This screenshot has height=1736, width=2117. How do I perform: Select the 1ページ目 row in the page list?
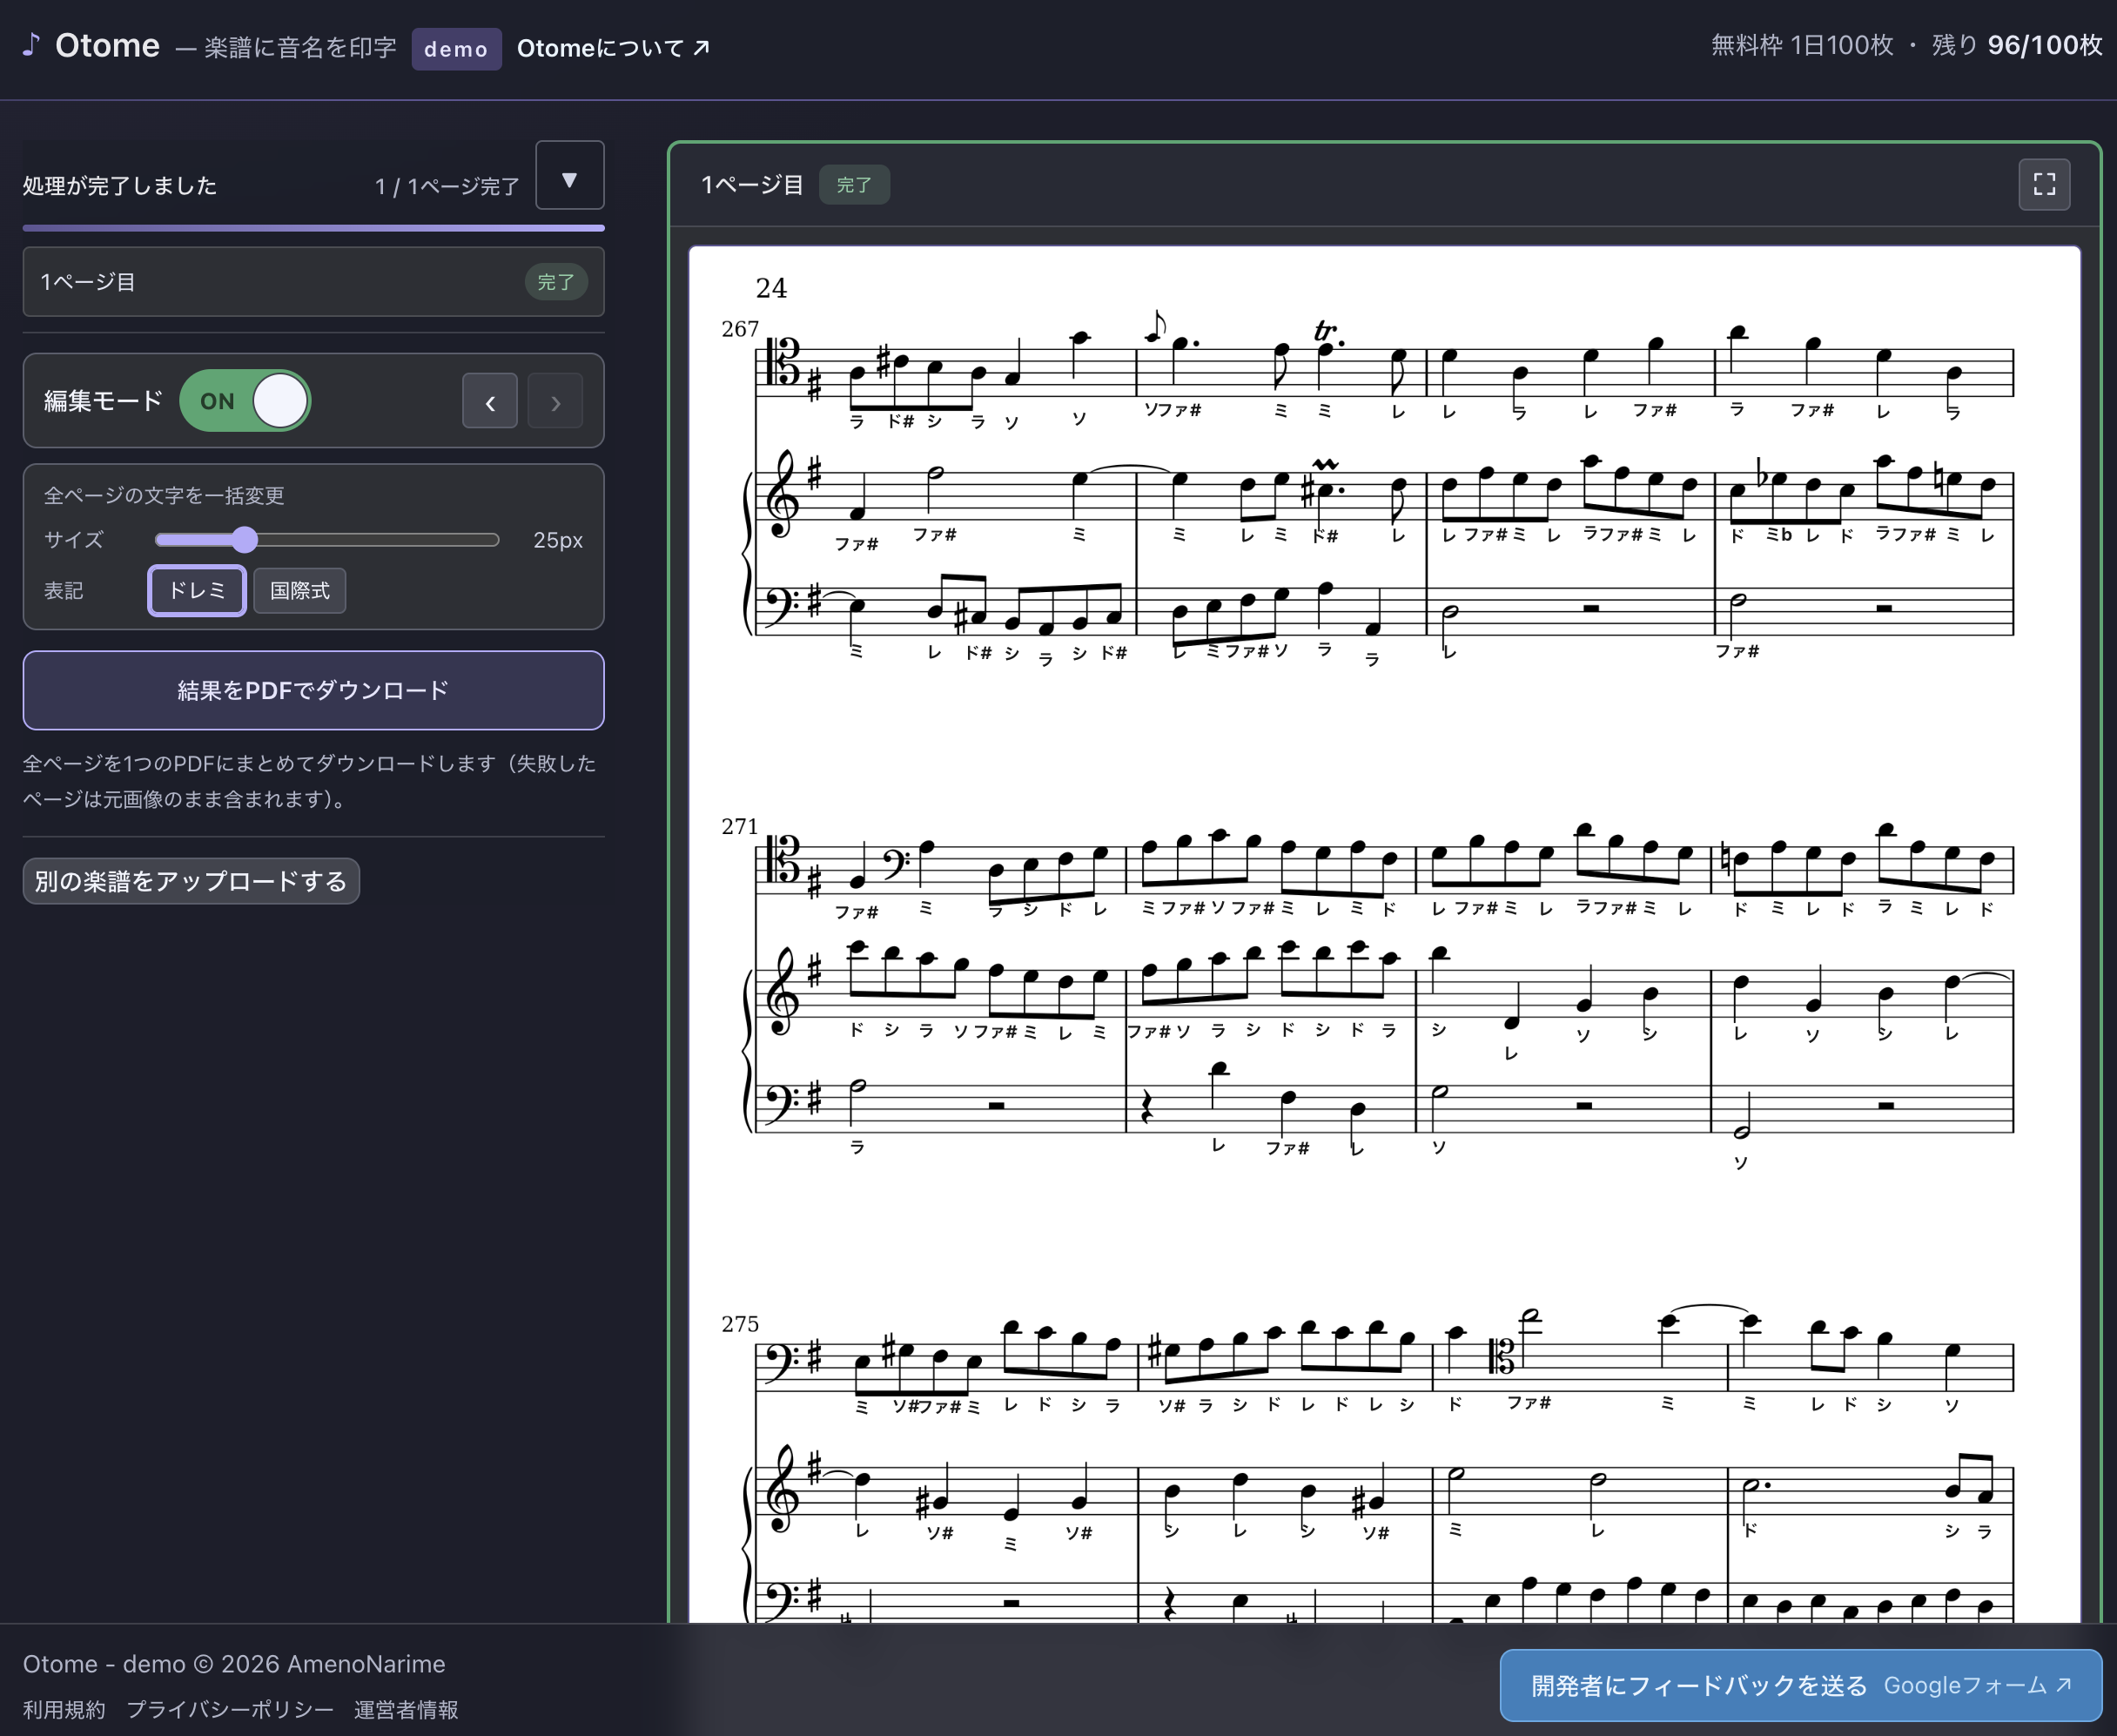pyautogui.click(x=313, y=282)
